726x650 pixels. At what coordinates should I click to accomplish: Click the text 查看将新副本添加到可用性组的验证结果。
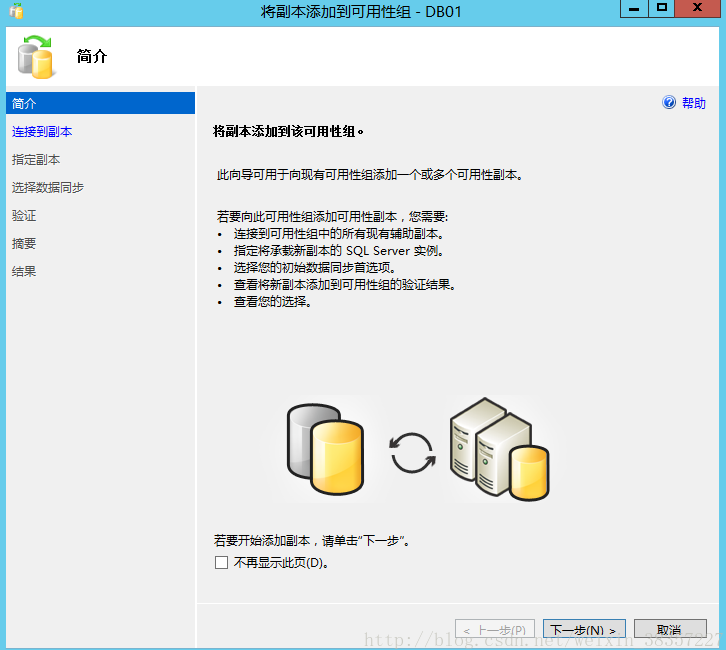coord(345,285)
